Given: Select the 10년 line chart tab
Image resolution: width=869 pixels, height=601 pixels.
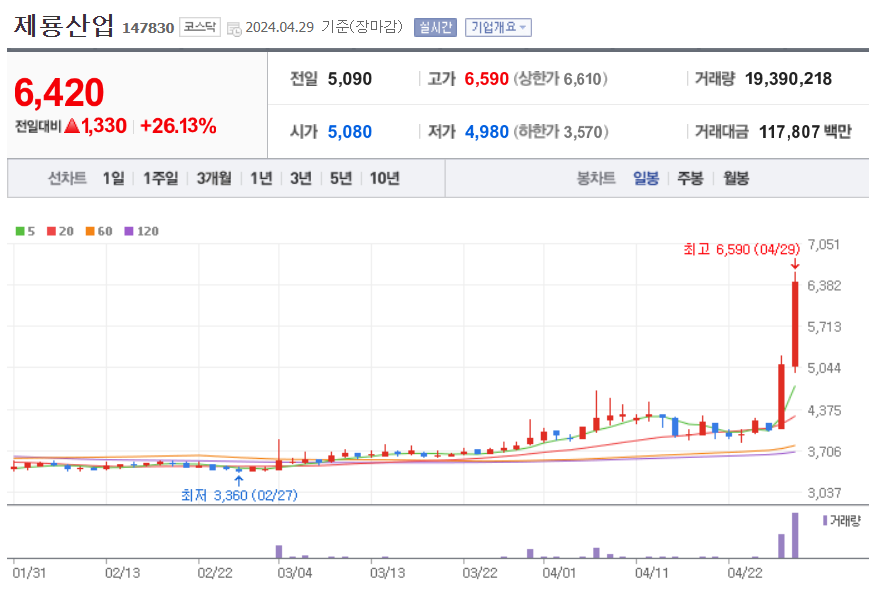Looking at the screenshot, I should [x=385, y=179].
